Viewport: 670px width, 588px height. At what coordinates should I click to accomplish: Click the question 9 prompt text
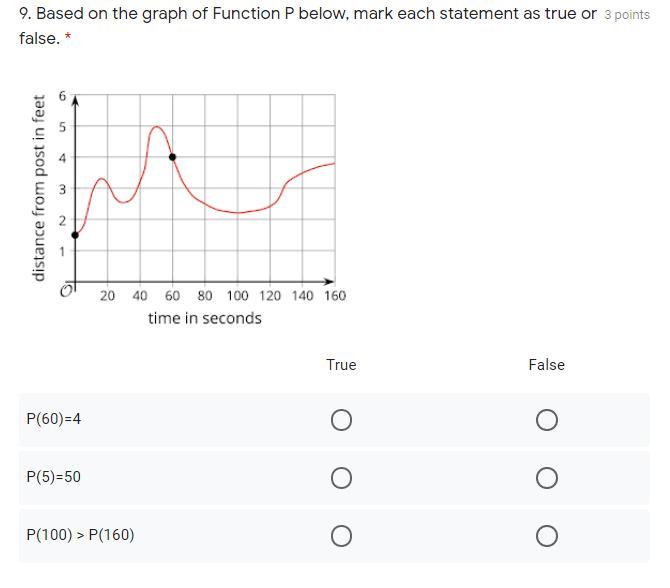[x=300, y=15]
